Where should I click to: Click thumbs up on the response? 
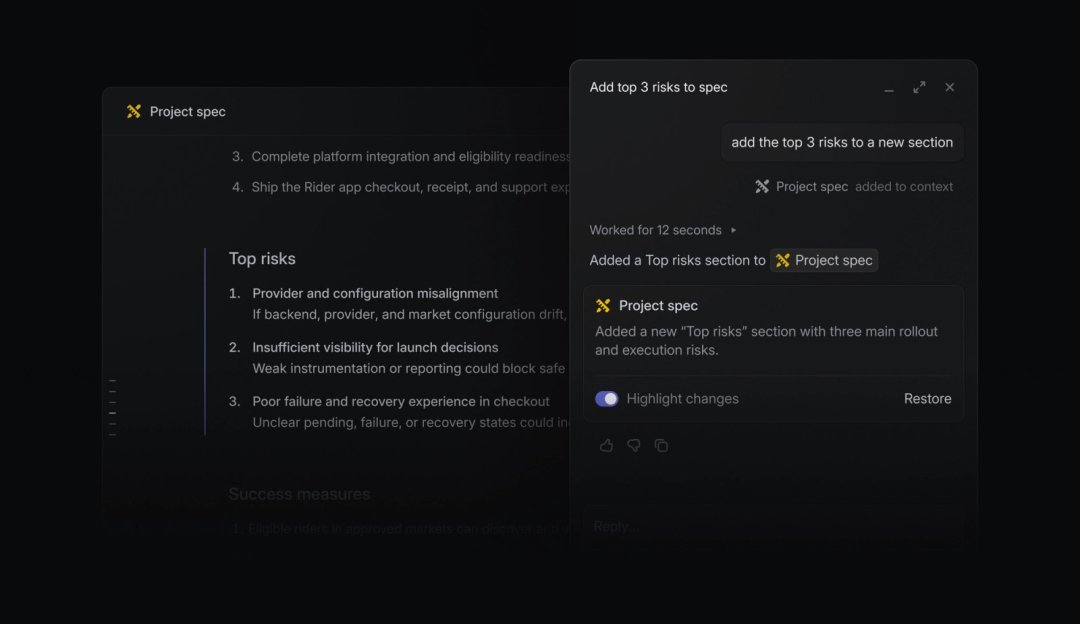[606, 446]
